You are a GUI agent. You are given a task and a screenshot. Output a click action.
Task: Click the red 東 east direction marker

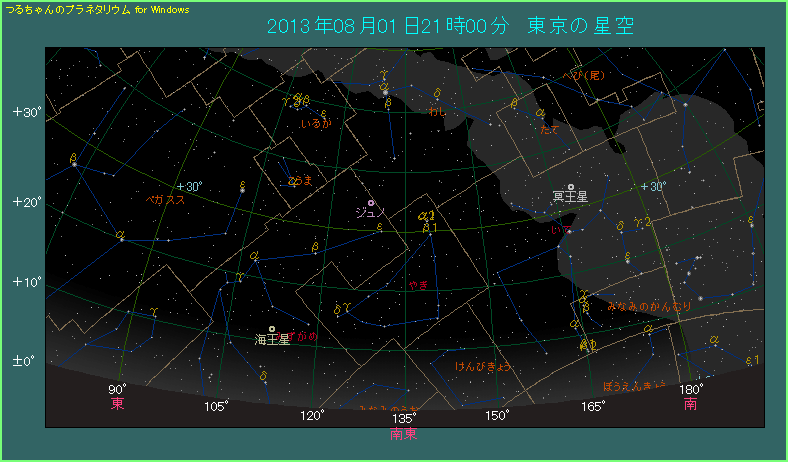click(x=118, y=404)
